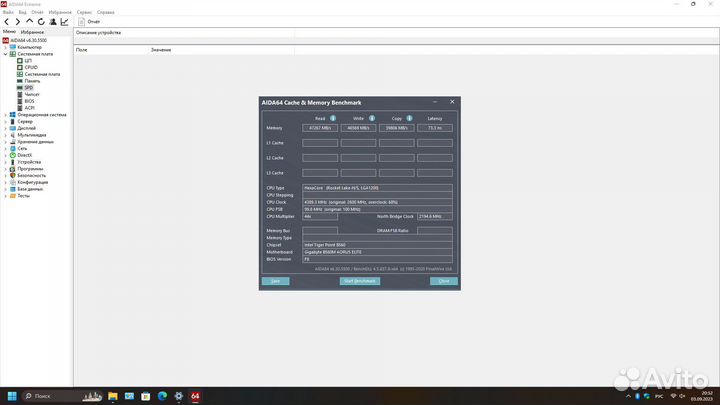The width and height of the screenshot is (720, 405).
Task: Open the Отчёт menu in menu bar
Action: coord(37,12)
